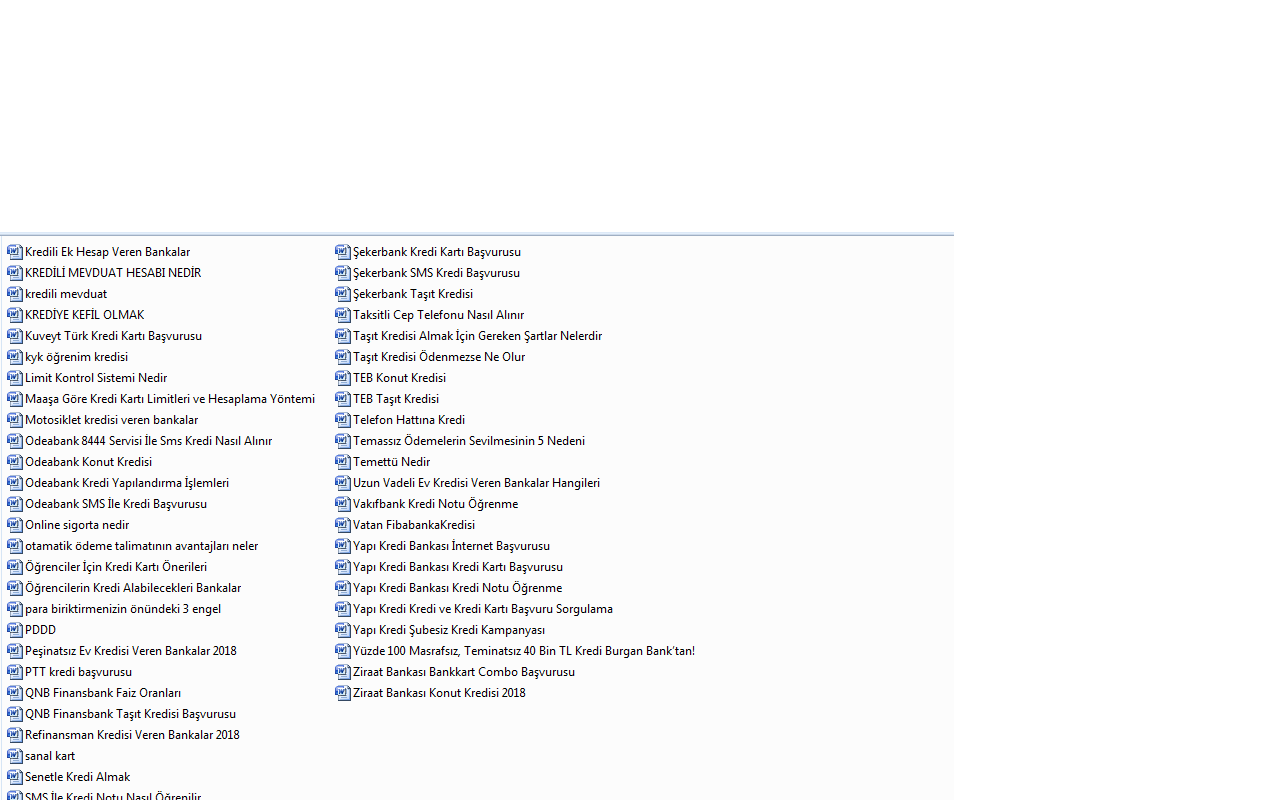1280x800 pixels.
Task: Select Temassız Ödemelerin Sevilmesinin 5 Nedeni
Action: pyautogui.click(x=469, y=441)
